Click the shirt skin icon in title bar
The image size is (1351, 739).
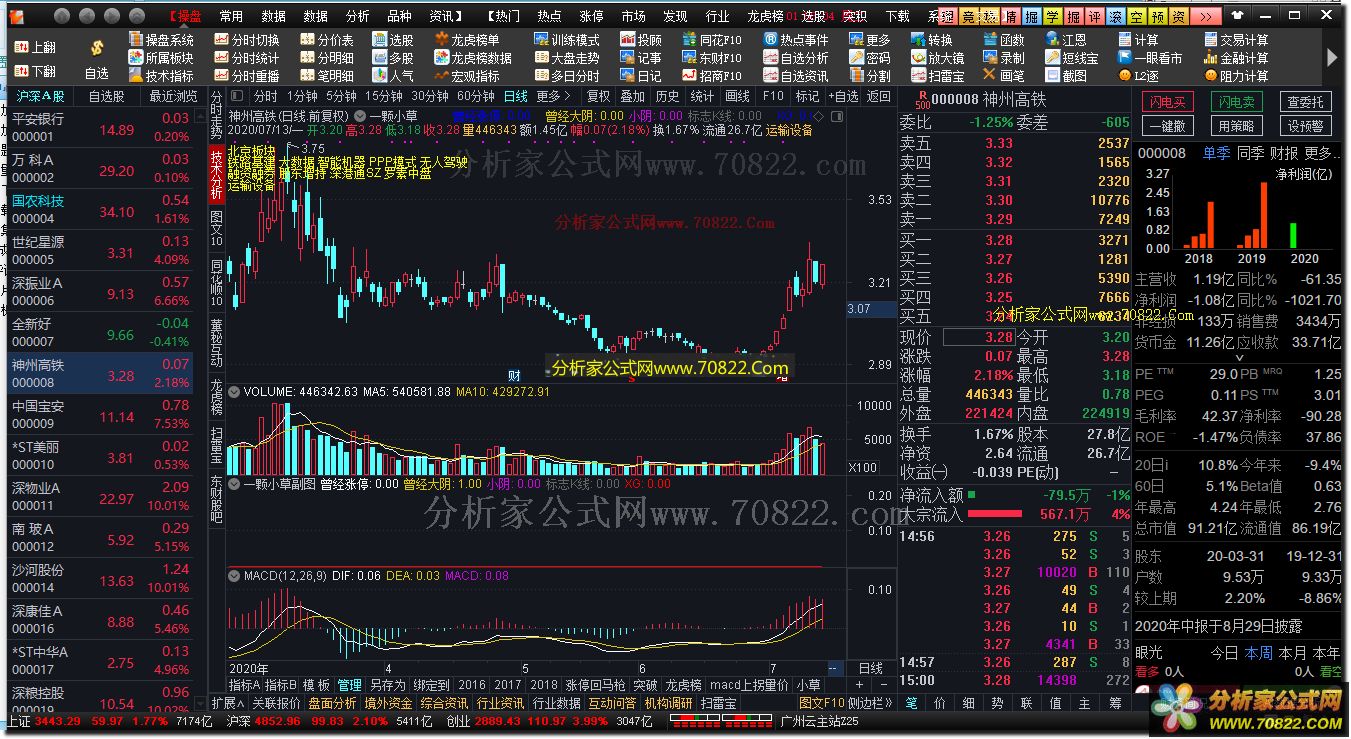[x=1240, y=16]
